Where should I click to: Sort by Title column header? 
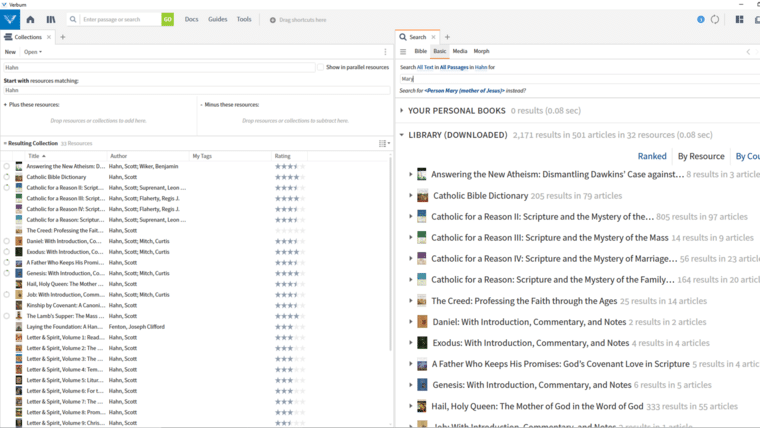37,156
